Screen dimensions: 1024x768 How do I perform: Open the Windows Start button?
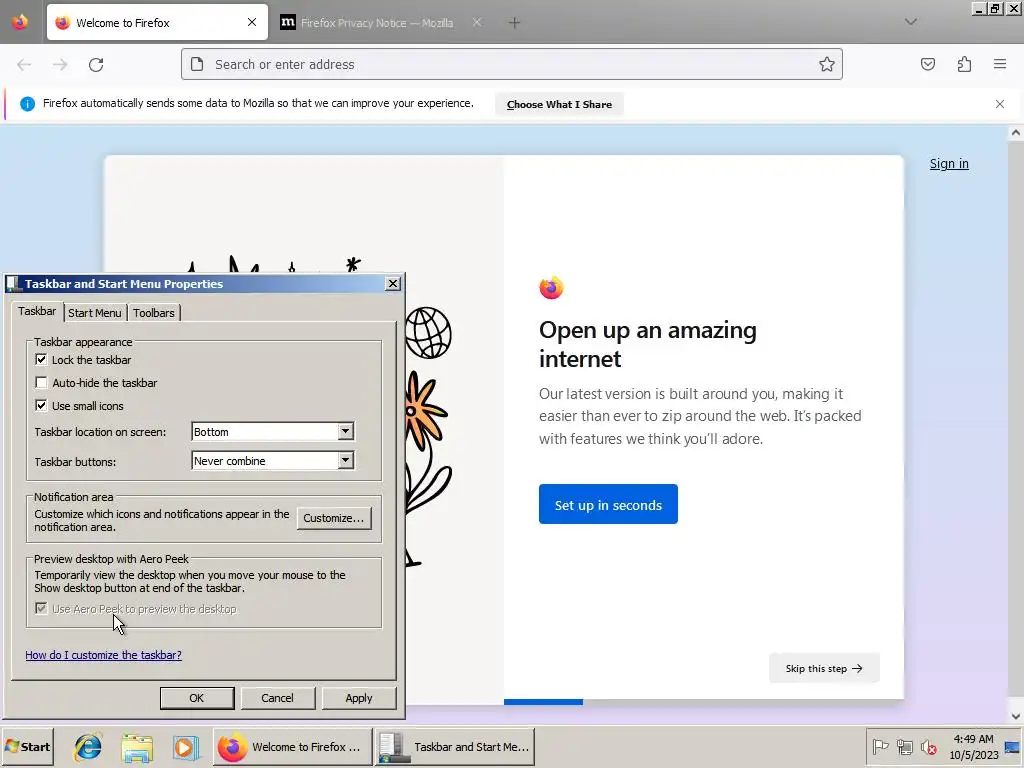point(27,747)
